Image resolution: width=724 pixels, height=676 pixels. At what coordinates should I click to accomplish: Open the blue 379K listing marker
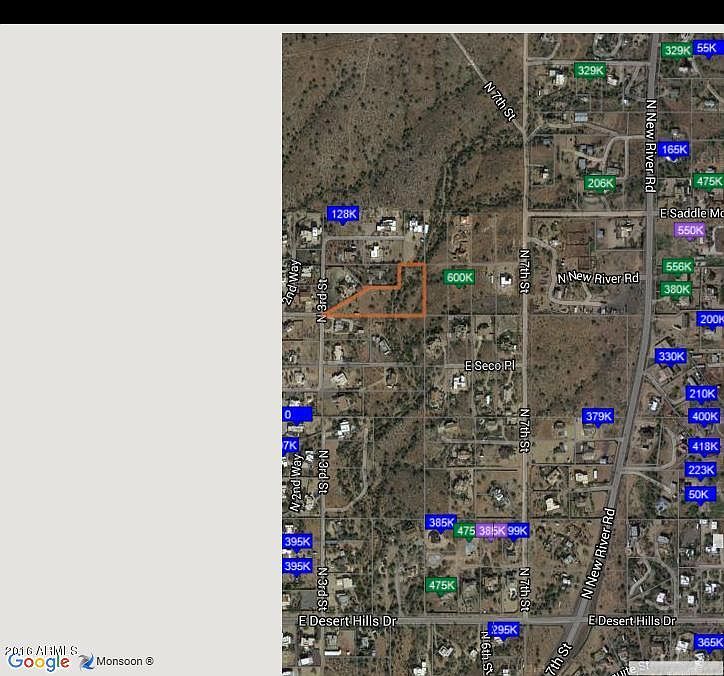(x=598, y=416)
